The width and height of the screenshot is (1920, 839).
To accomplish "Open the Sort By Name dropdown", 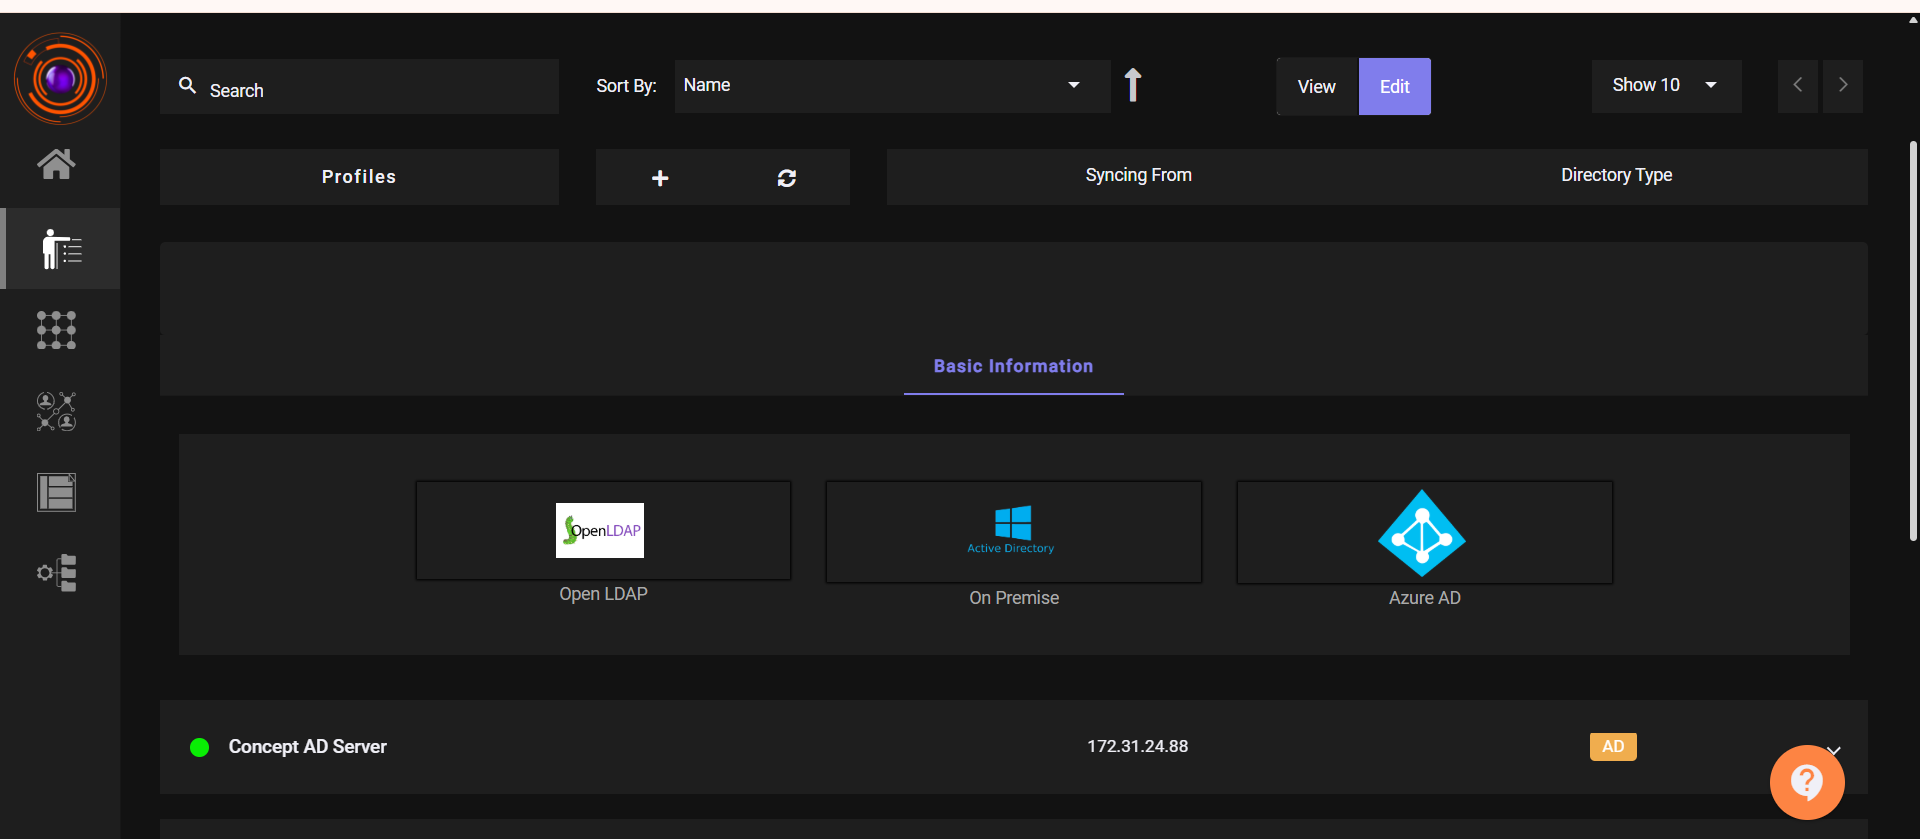I will [892, 86].
